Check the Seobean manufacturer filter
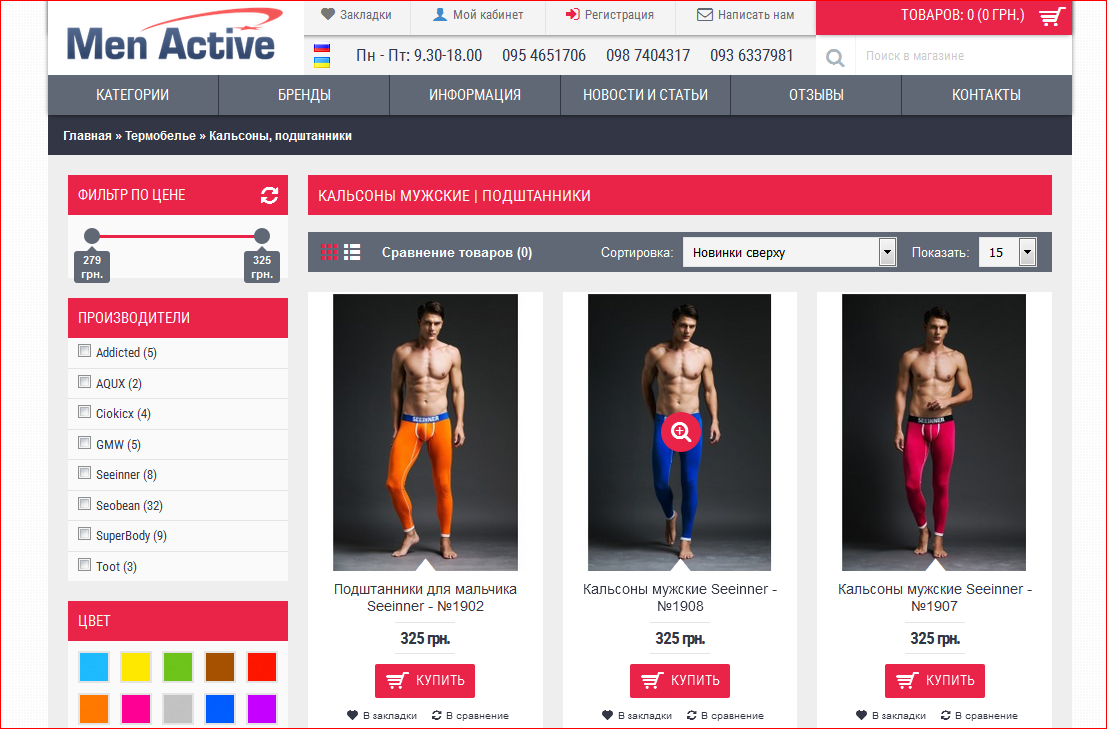1107x729 pixels. 85,504
